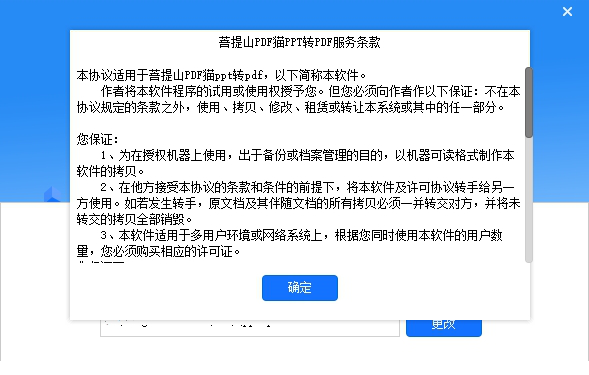This screenshot has height=375, width=589.
Task: Click the terms dialog scrollbar thumb
Action: 529,103
